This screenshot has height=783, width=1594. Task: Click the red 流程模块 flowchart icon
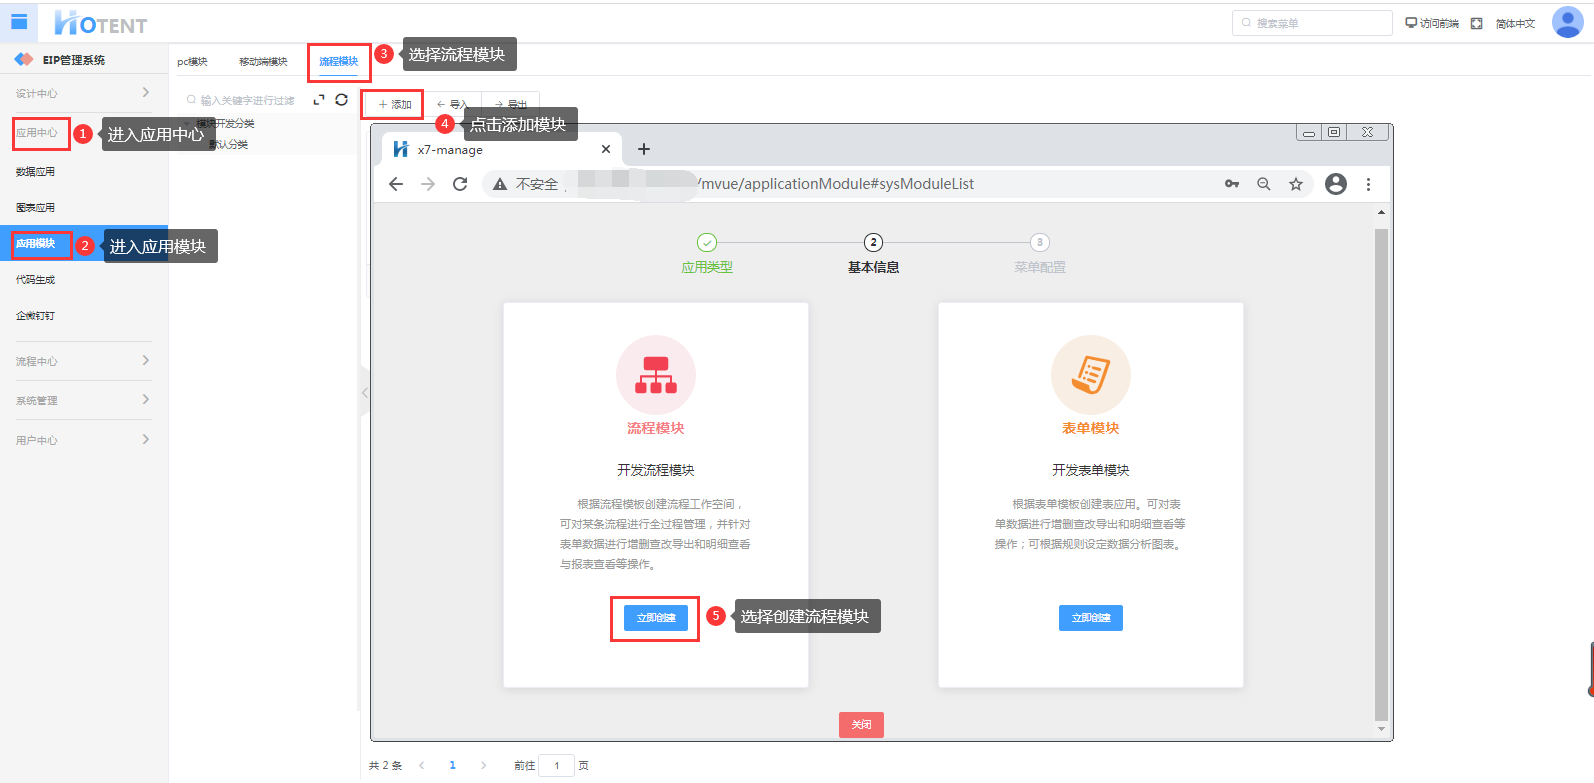[656, 375]
